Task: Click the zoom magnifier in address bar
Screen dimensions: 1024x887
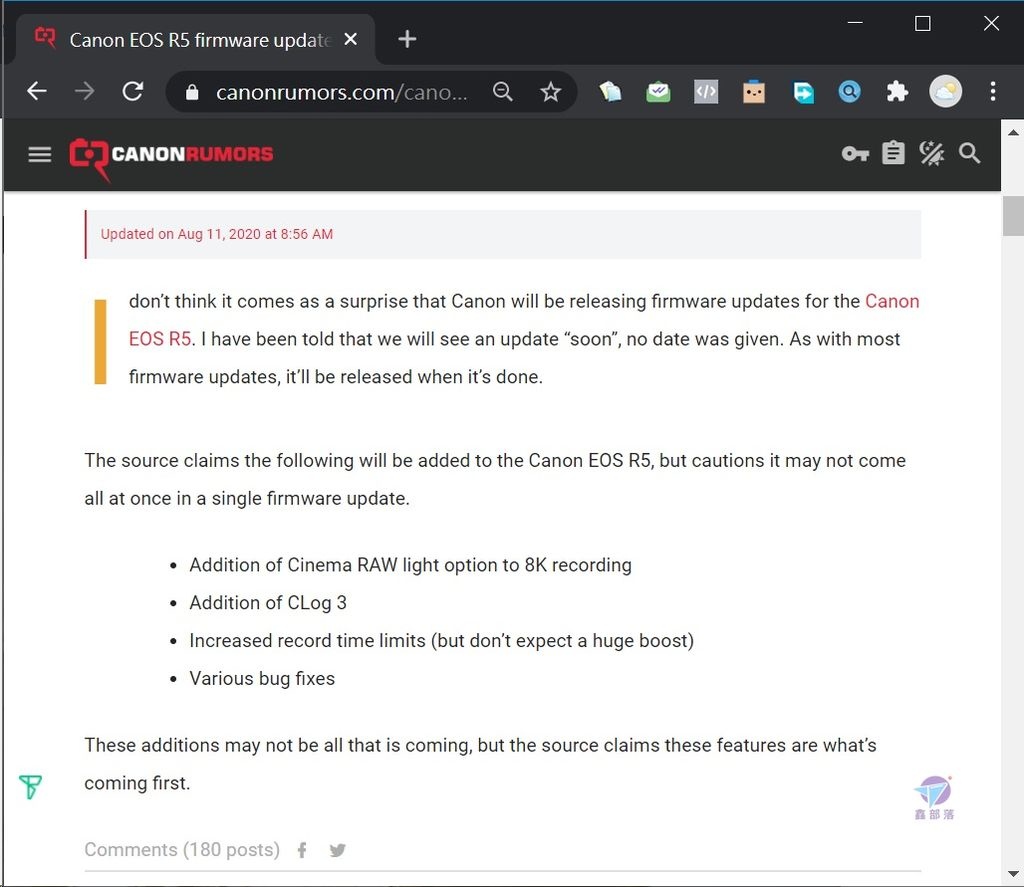Action: (x=502, y=91)
